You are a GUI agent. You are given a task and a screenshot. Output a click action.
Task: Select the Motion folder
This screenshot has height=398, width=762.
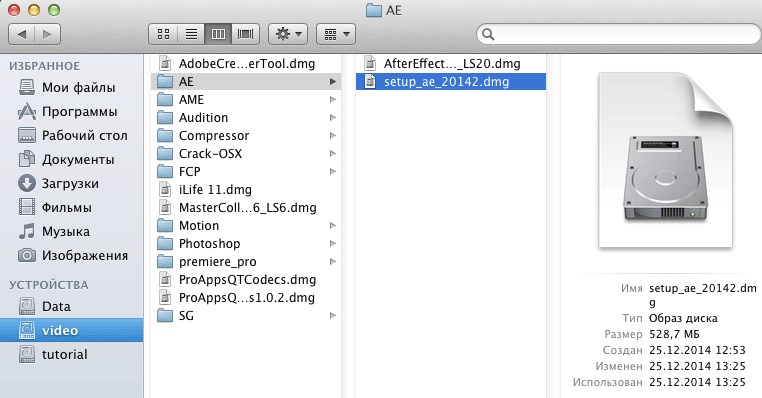click(x=246, y=225)
